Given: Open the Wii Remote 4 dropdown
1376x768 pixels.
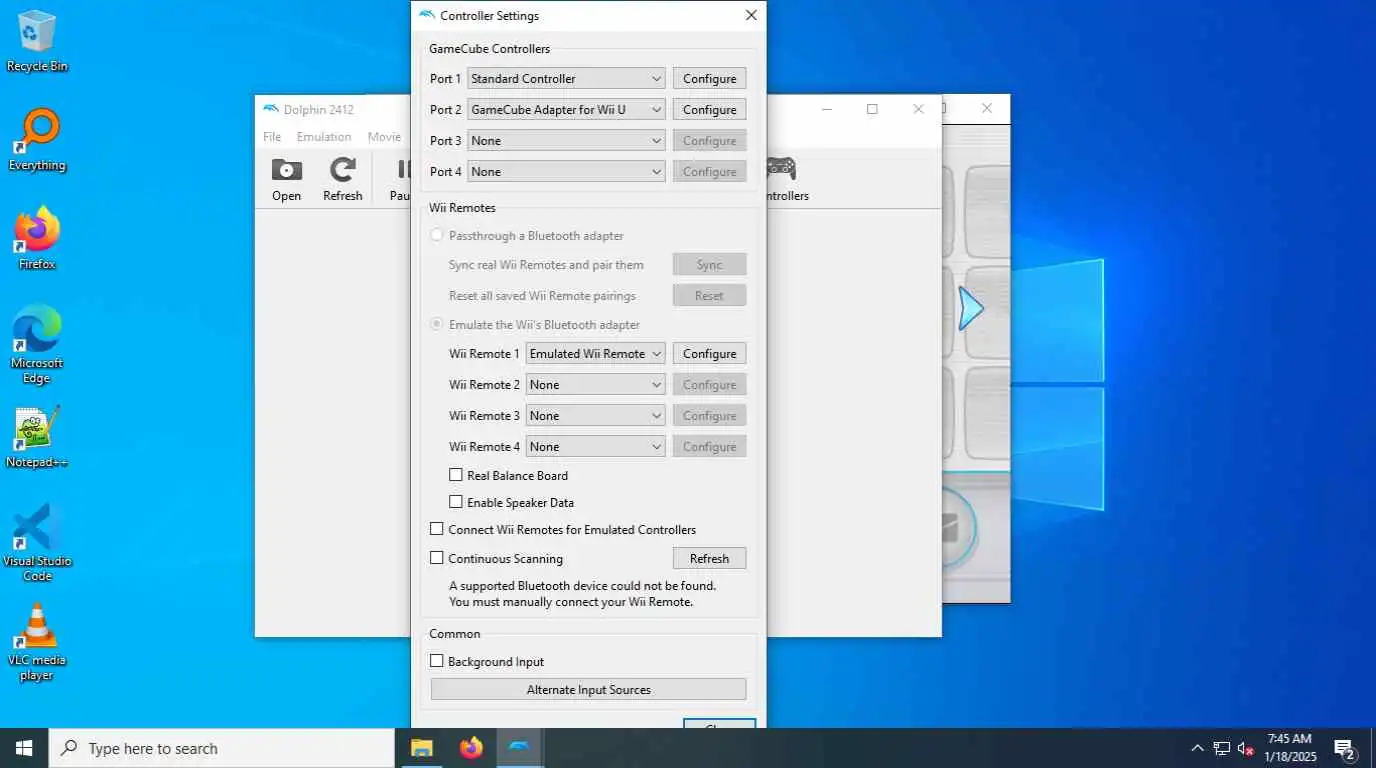Looking at the screenshot, I should tap(595, 447).
